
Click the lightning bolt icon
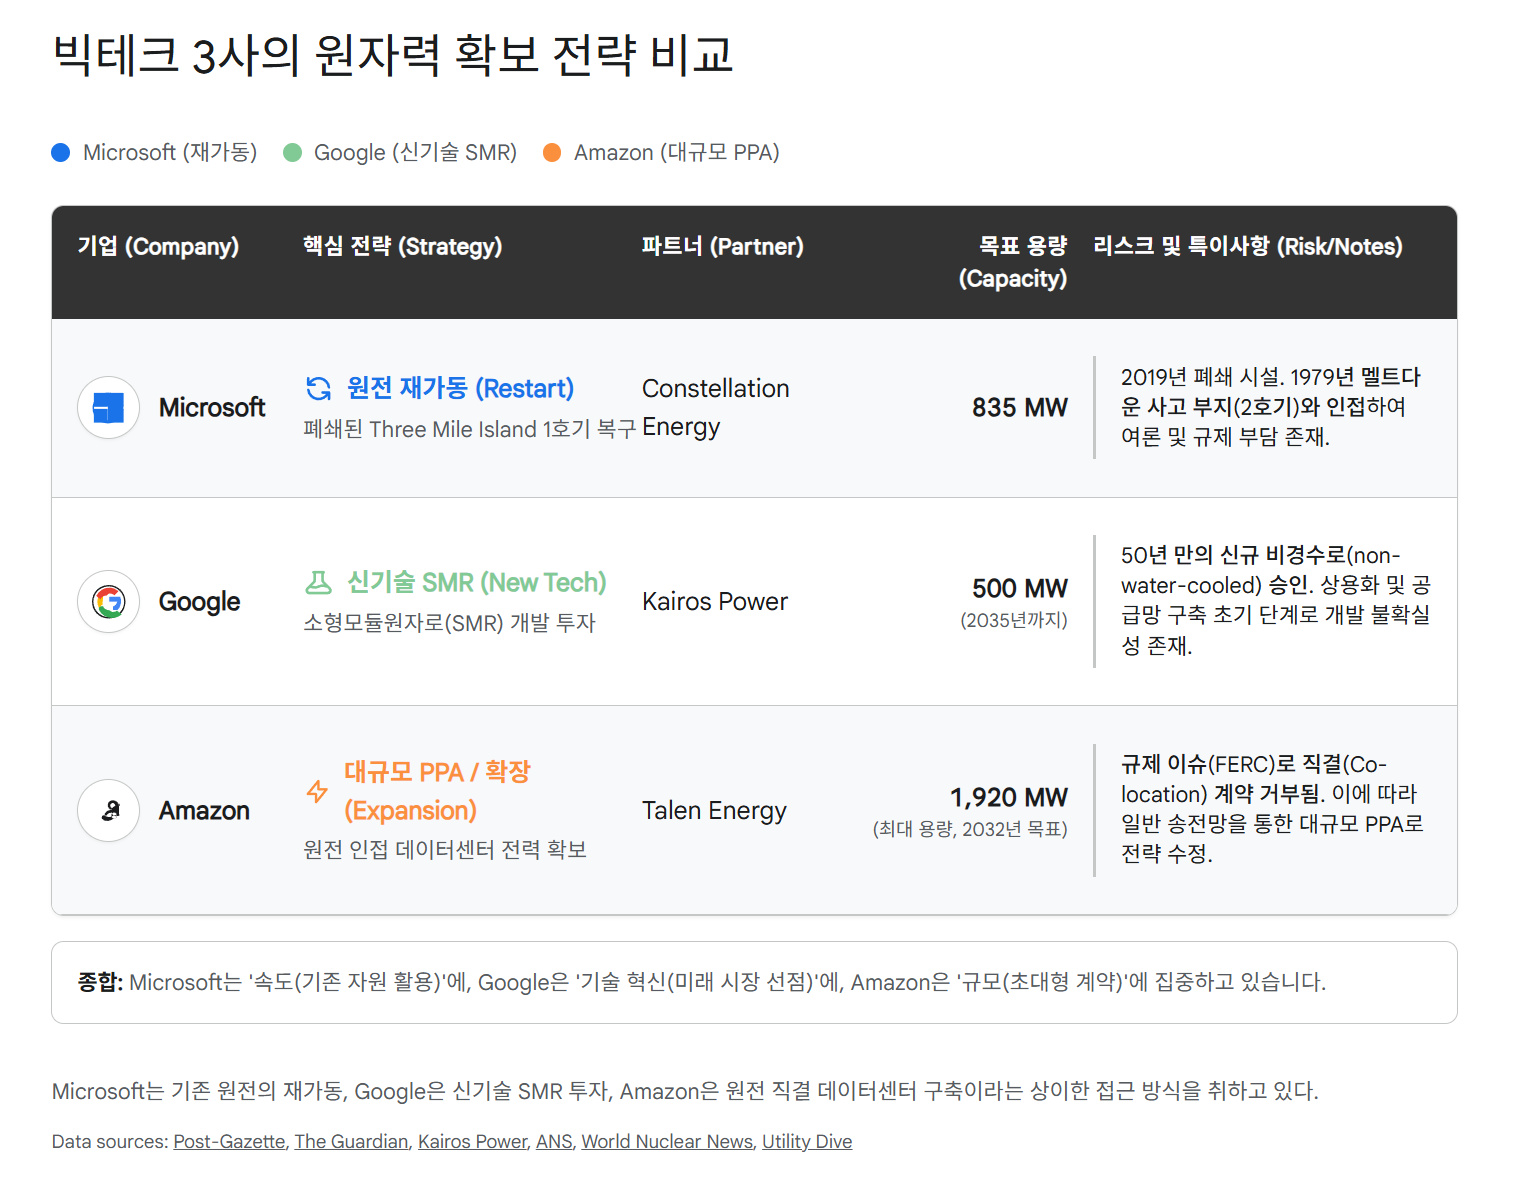tap(317, 791)
